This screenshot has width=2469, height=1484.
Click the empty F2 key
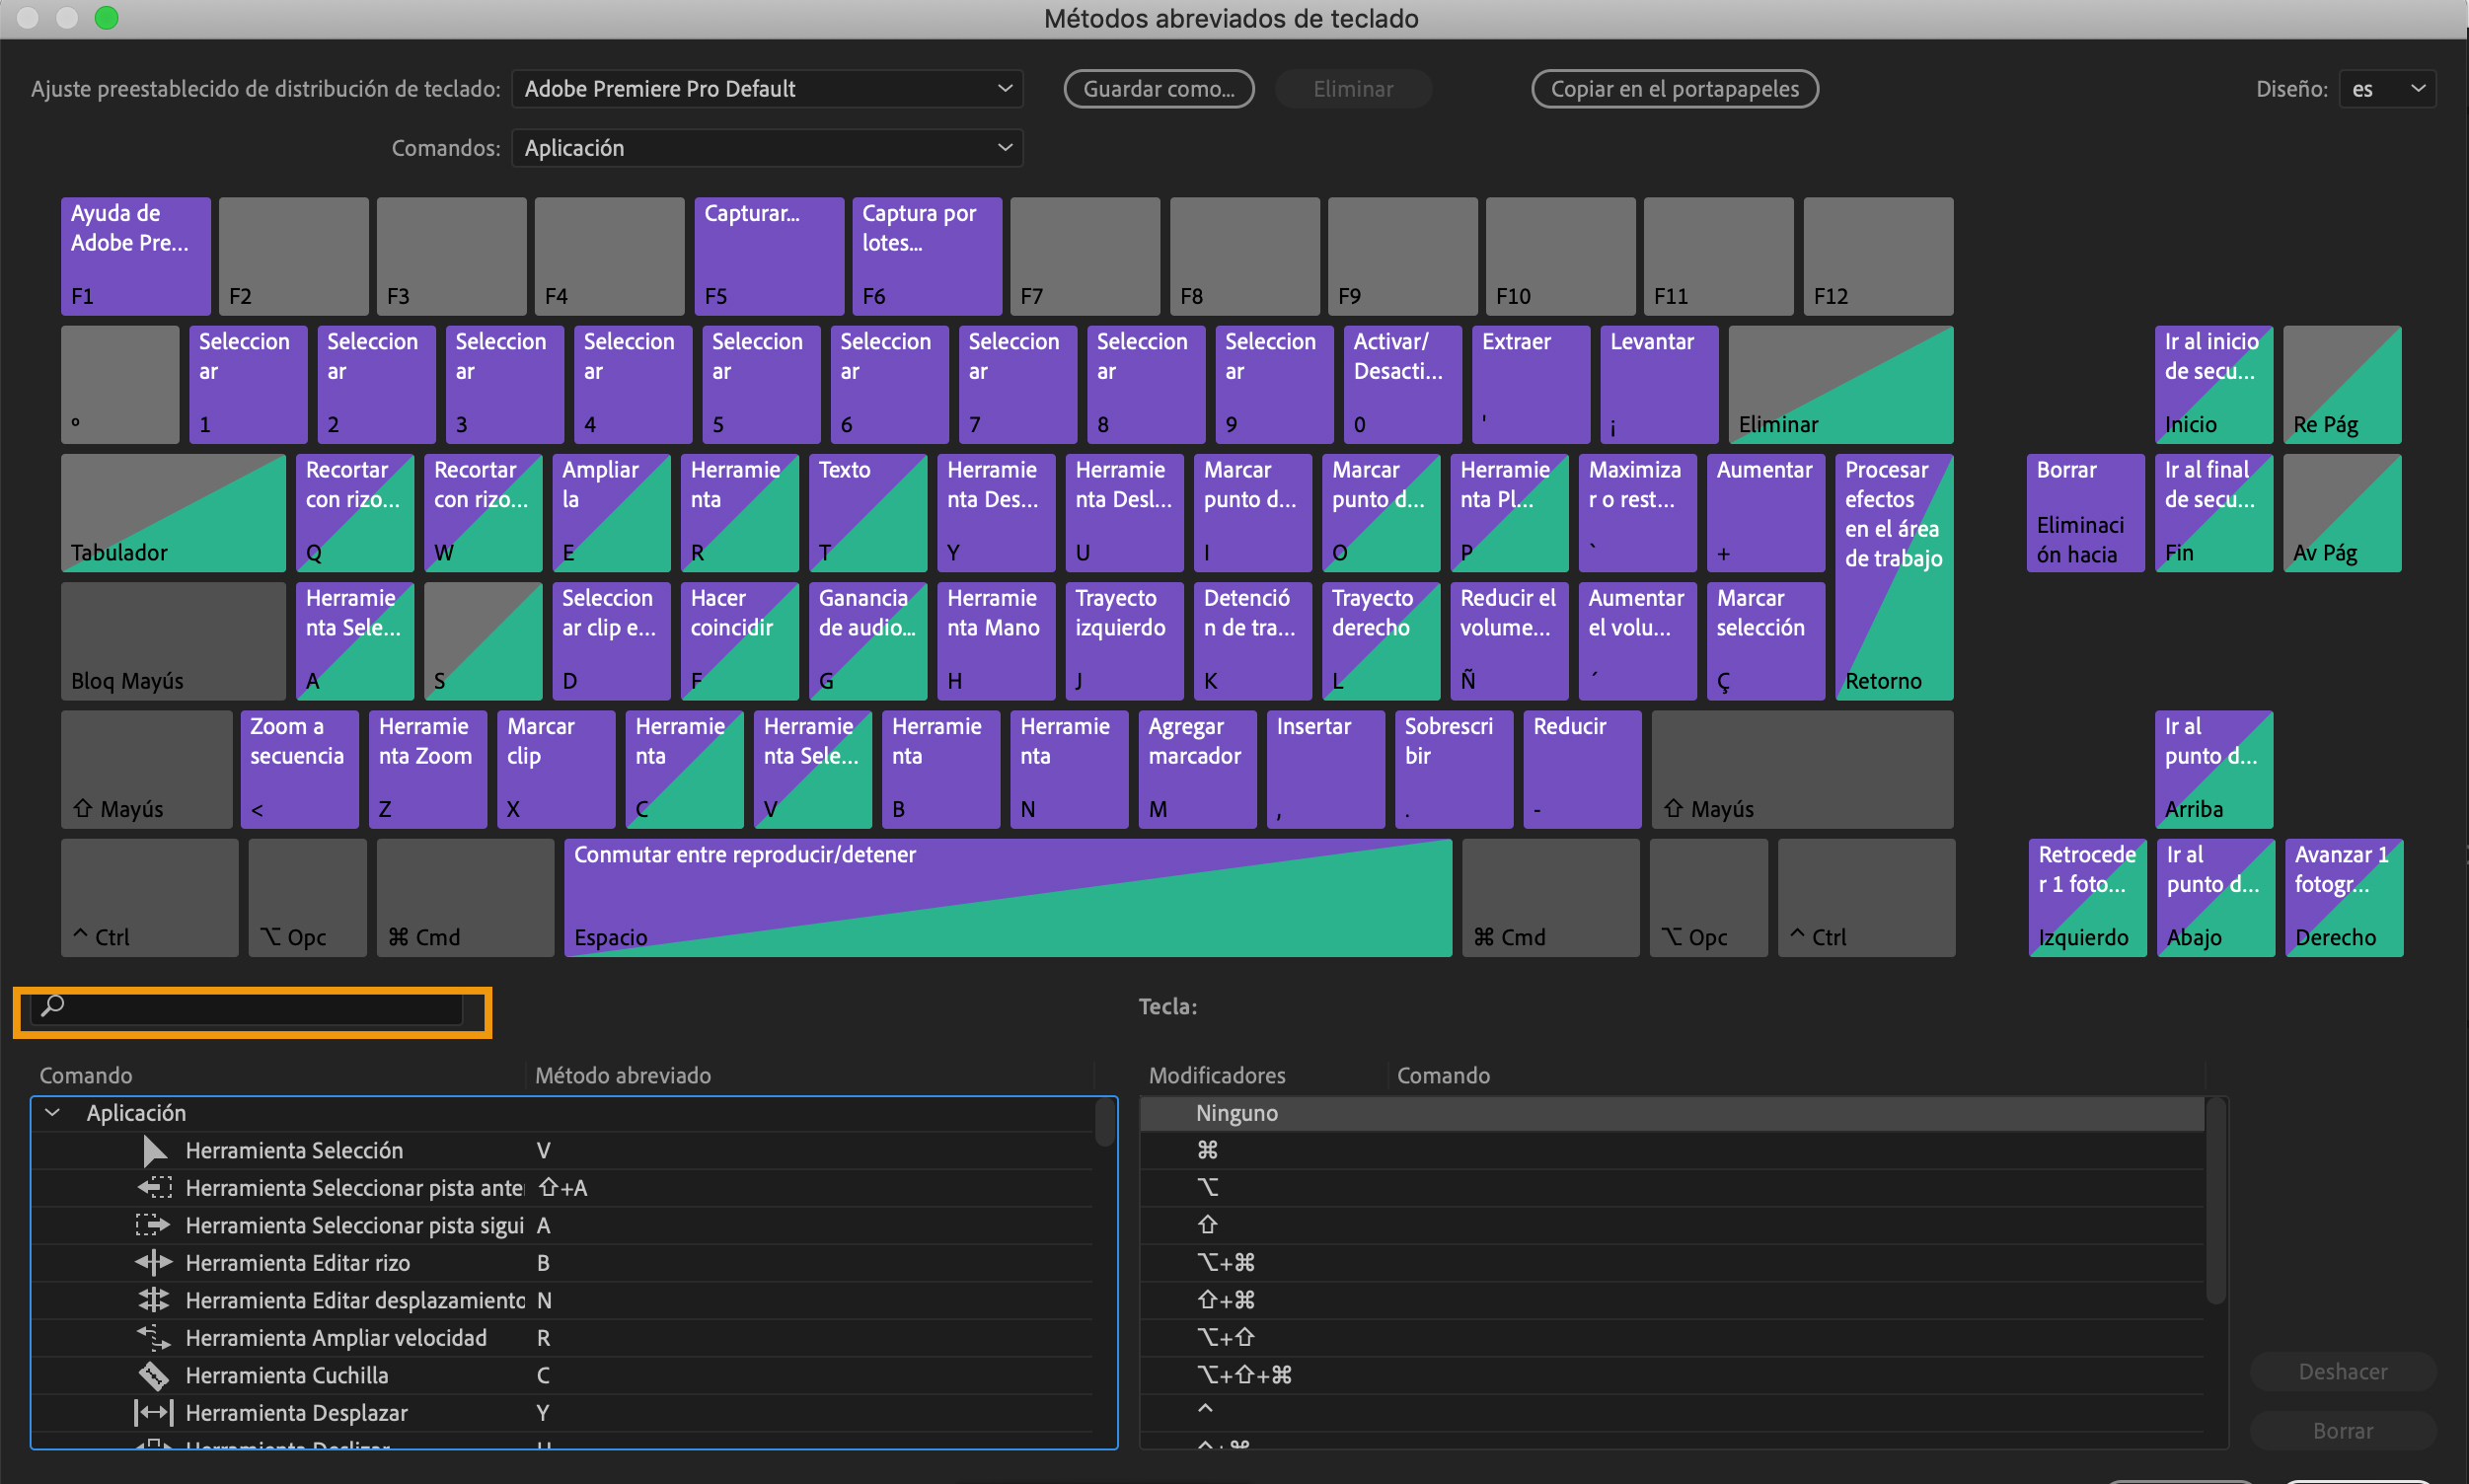click(x=294, y=256)
